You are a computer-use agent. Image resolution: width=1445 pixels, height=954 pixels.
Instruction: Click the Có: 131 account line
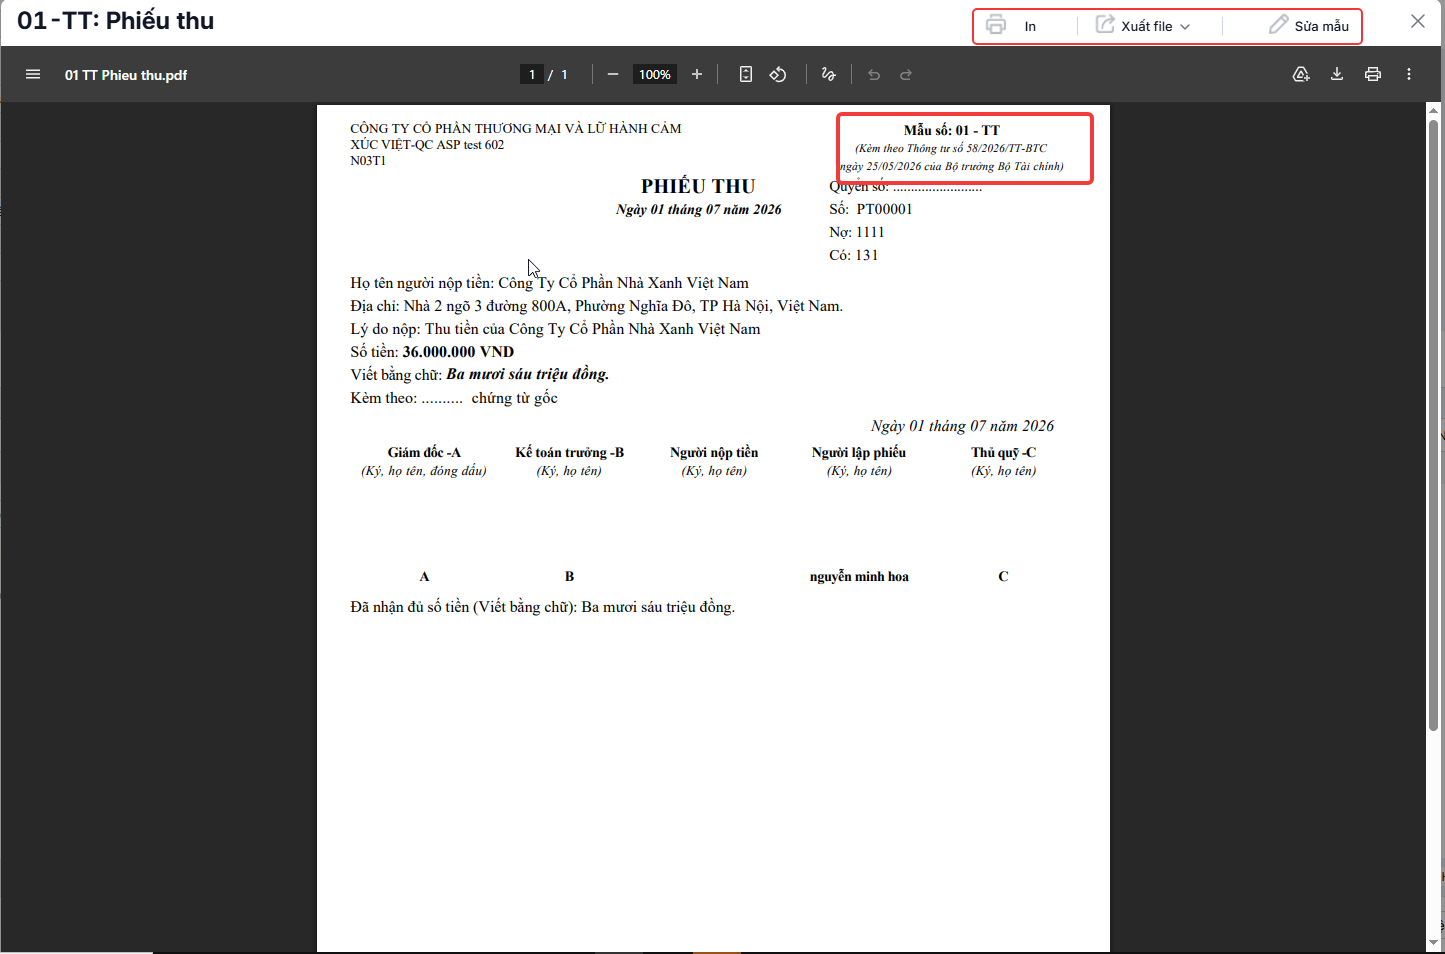(x=853, y=255)
